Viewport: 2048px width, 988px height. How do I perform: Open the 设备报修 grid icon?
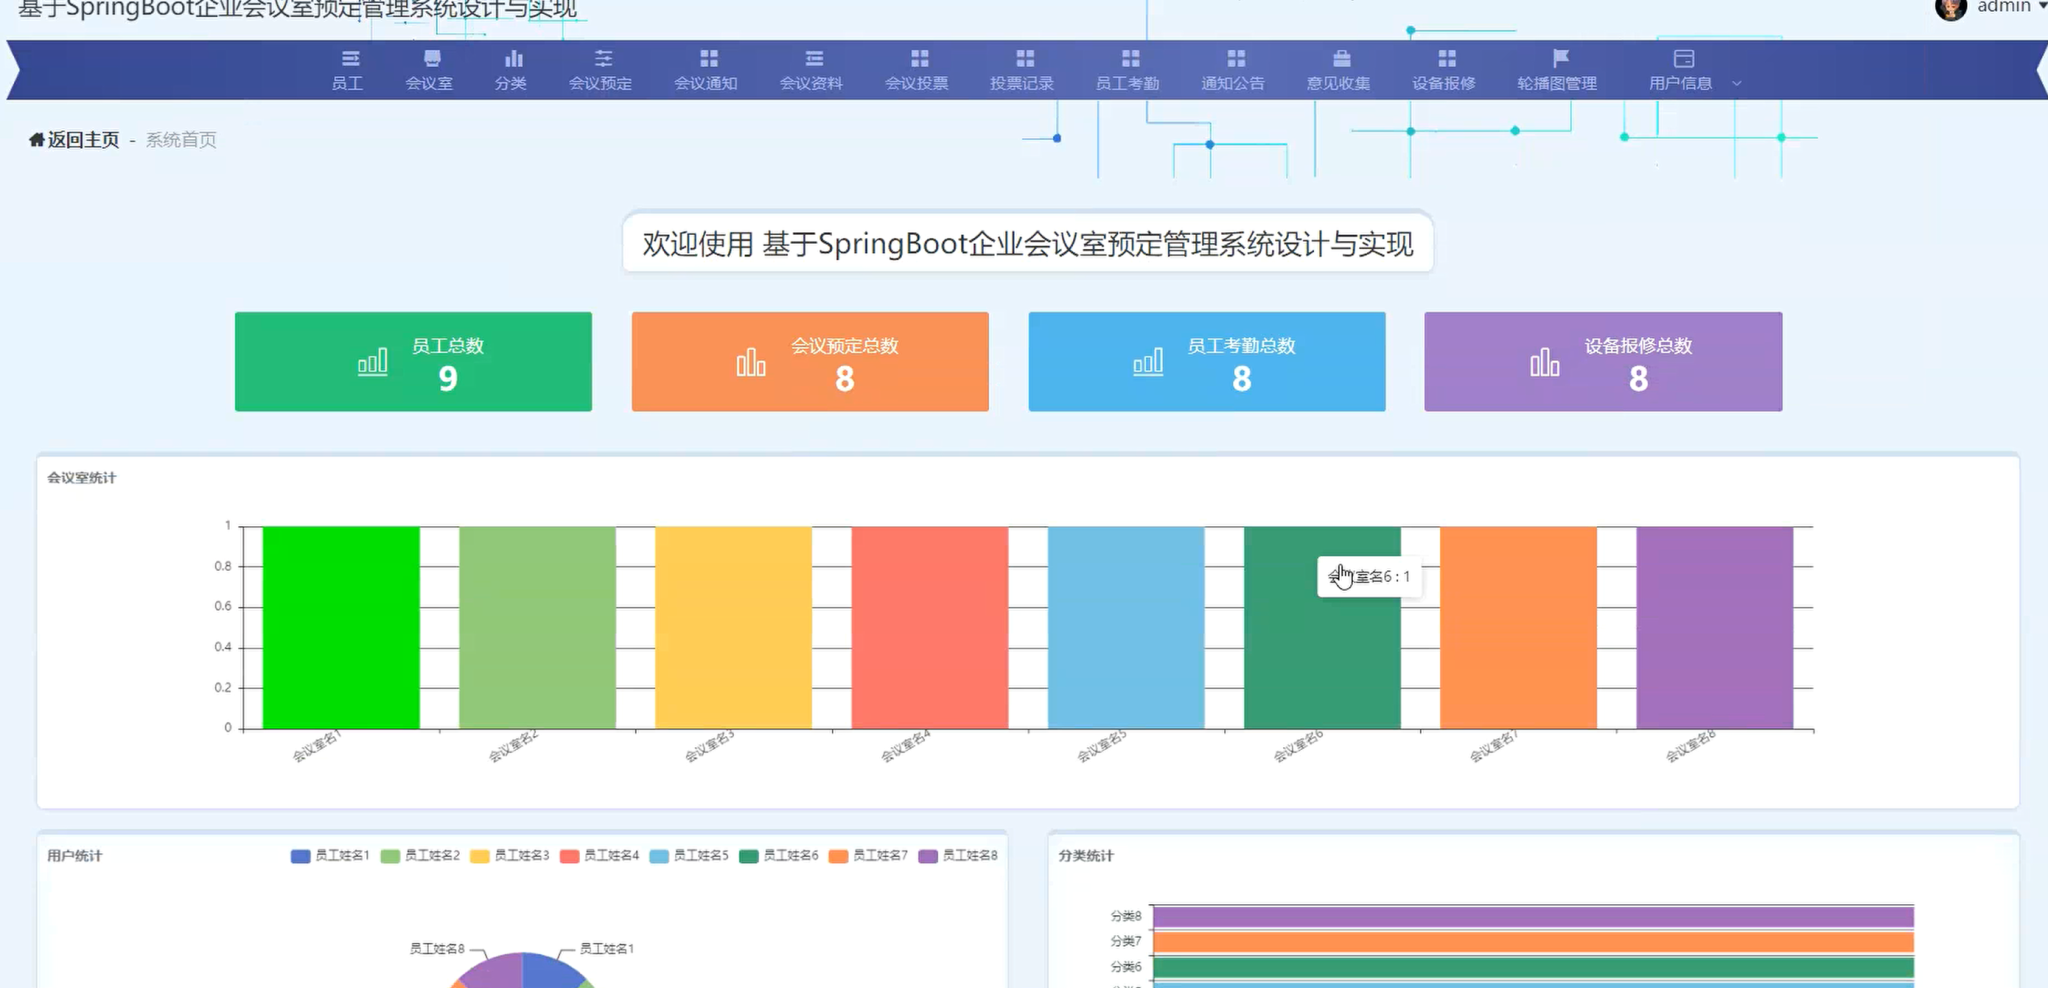1446,58
